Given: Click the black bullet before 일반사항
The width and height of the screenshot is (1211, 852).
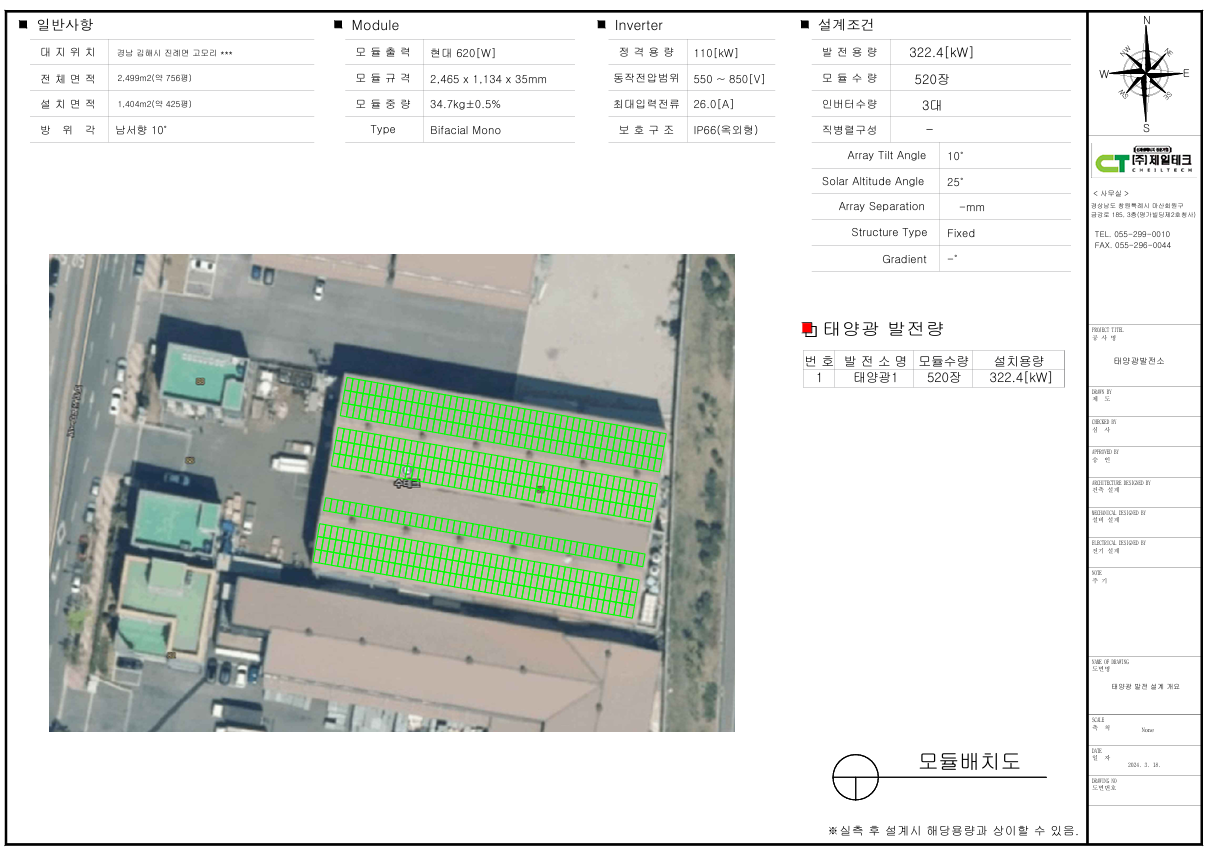Looking at the screenshot, I should pyautogui.click(x=24, y=25).
